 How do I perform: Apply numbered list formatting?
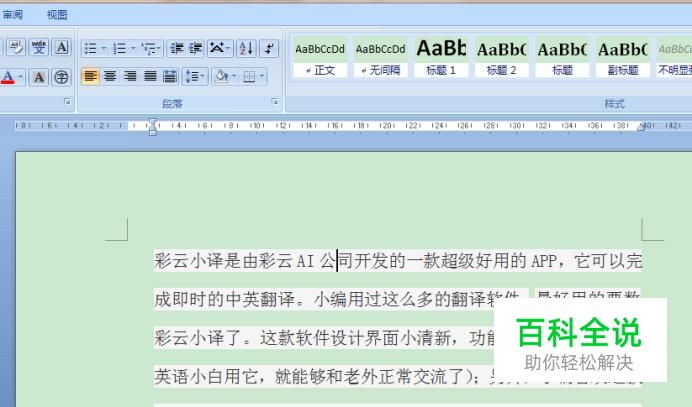pos(119,48)
